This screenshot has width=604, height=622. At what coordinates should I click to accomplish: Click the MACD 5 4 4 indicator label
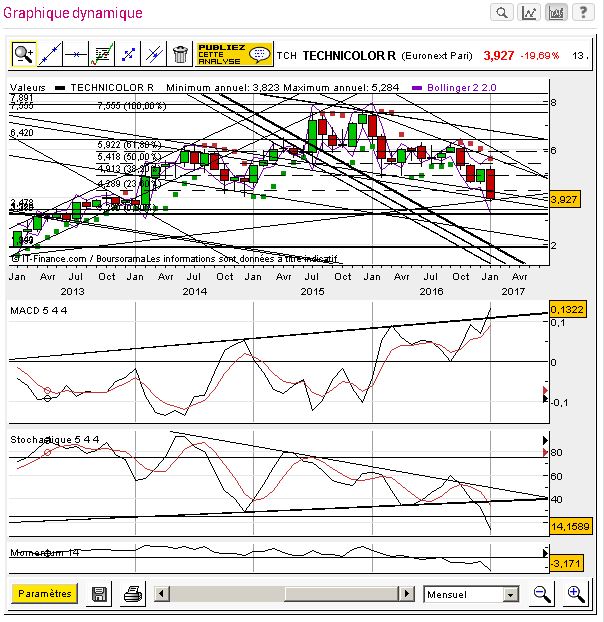coord(39,311)
